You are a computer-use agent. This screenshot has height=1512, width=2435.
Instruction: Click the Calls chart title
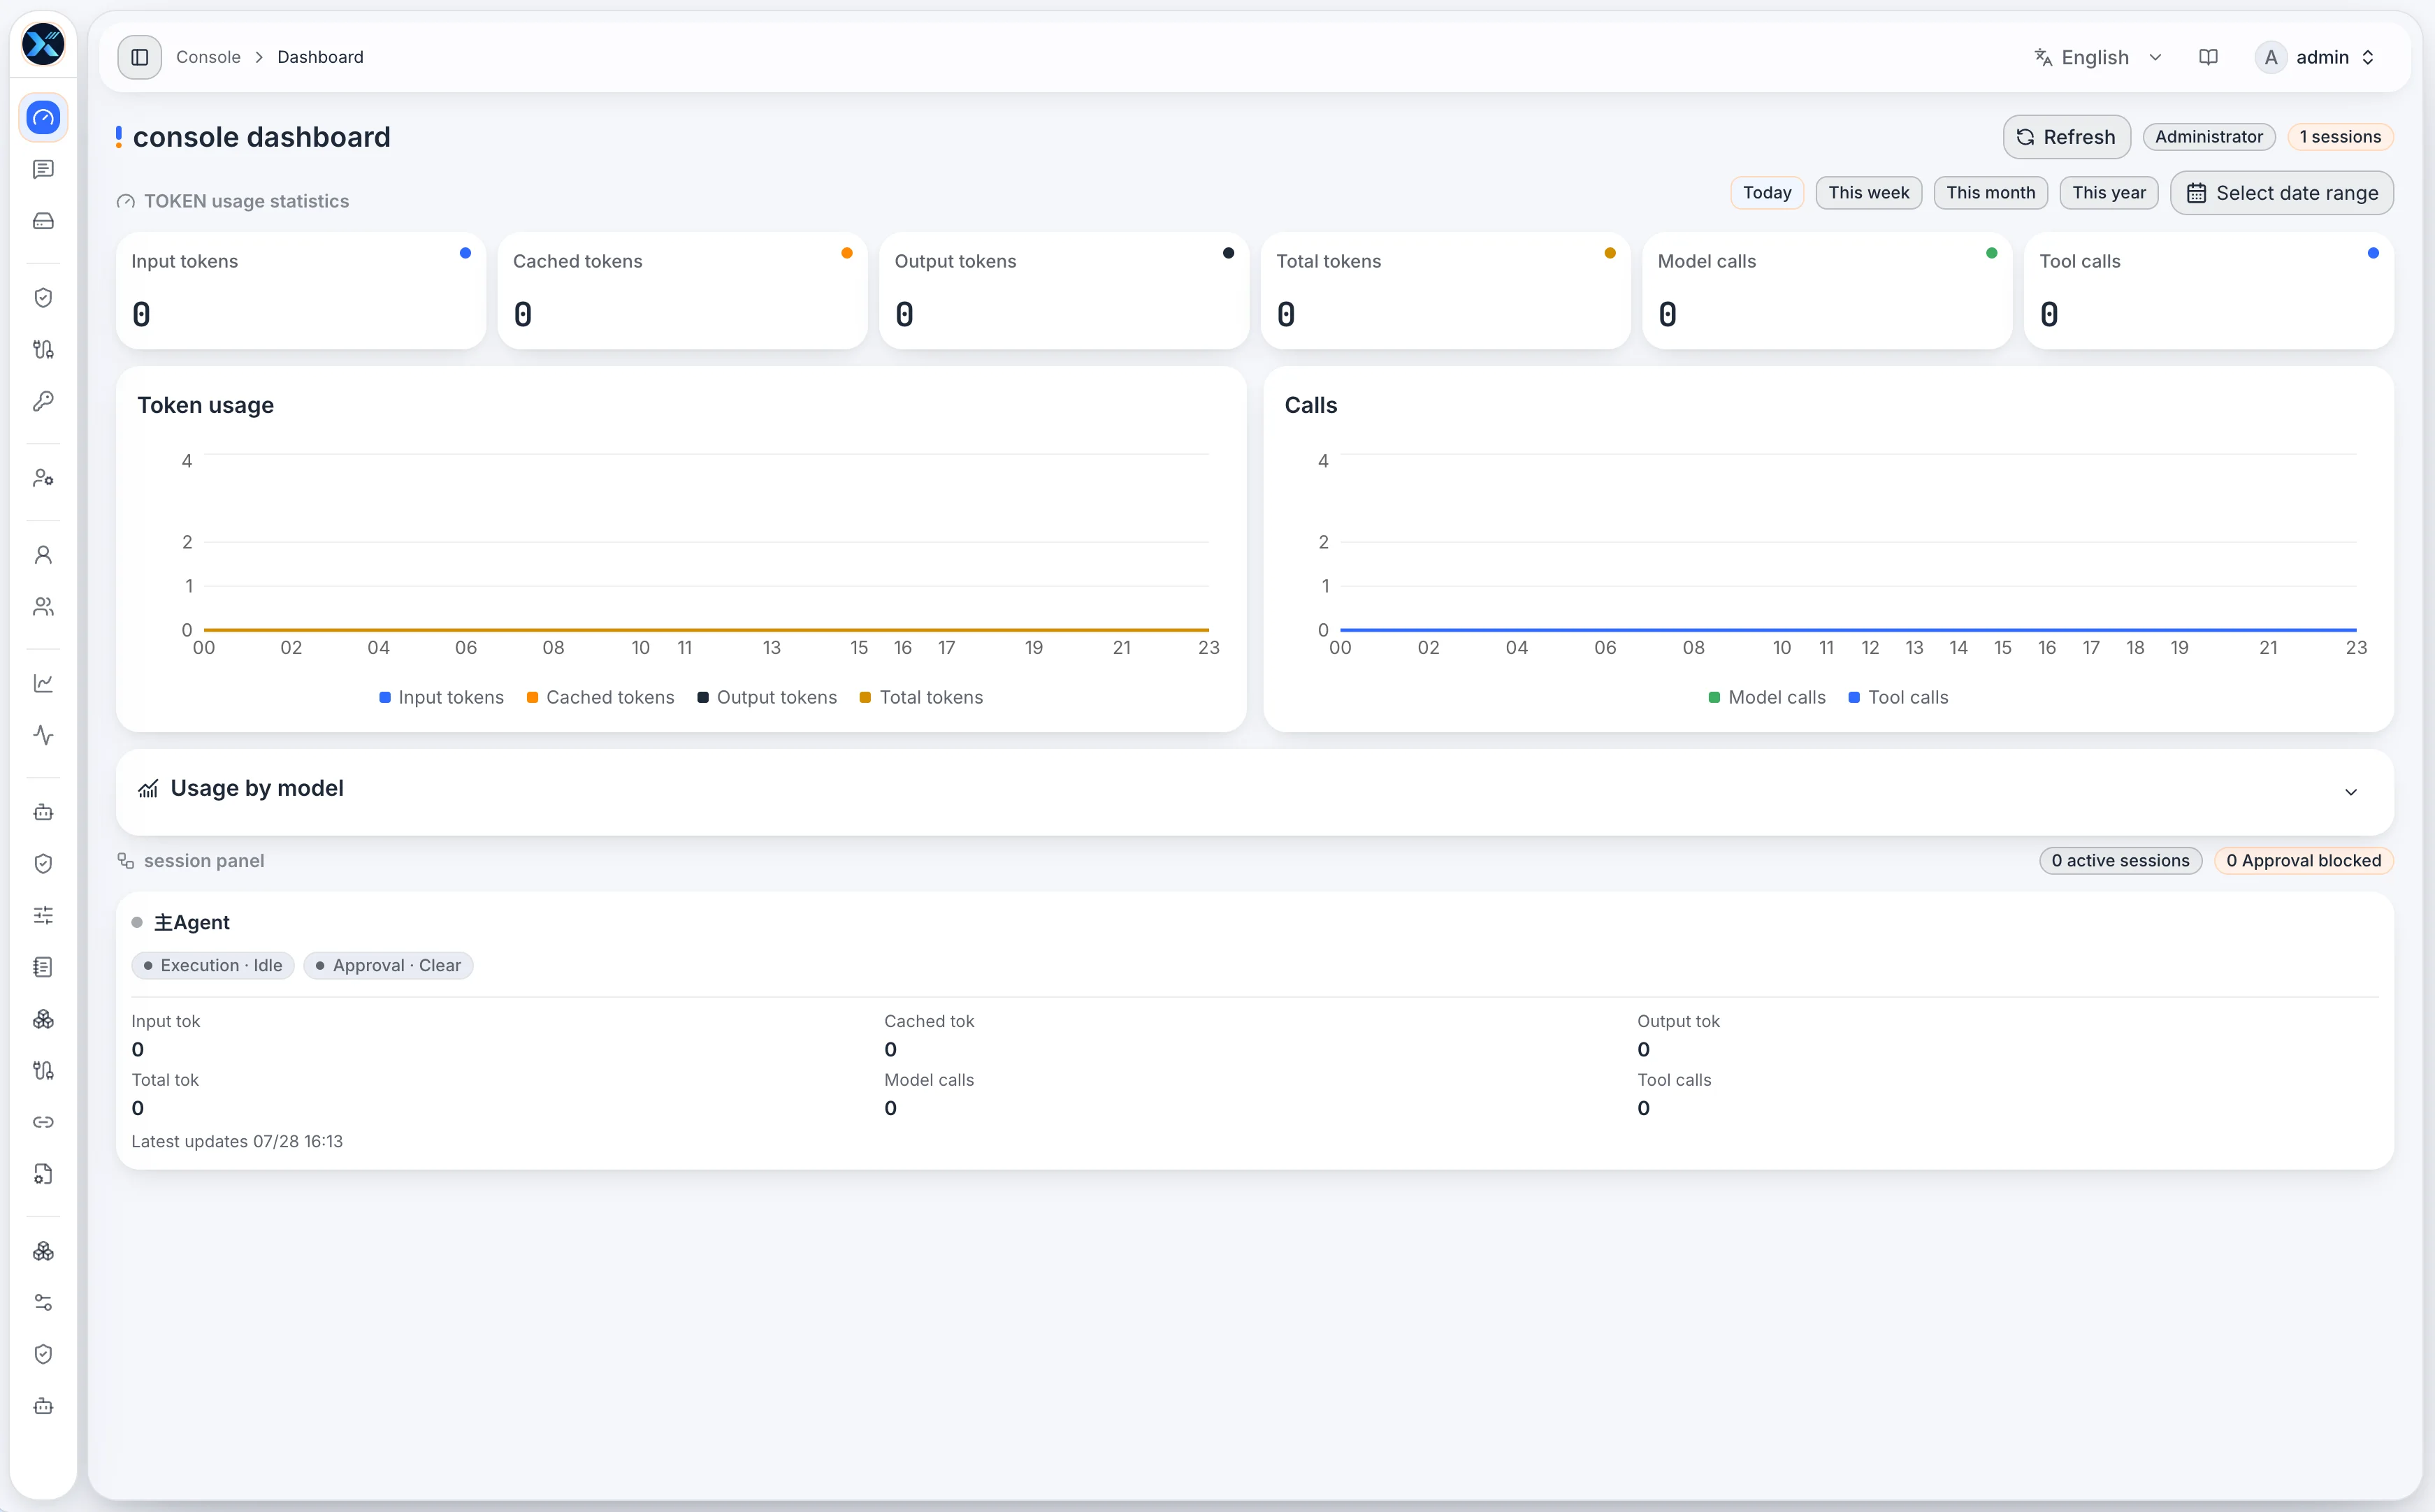click(x=1310, y=405)
